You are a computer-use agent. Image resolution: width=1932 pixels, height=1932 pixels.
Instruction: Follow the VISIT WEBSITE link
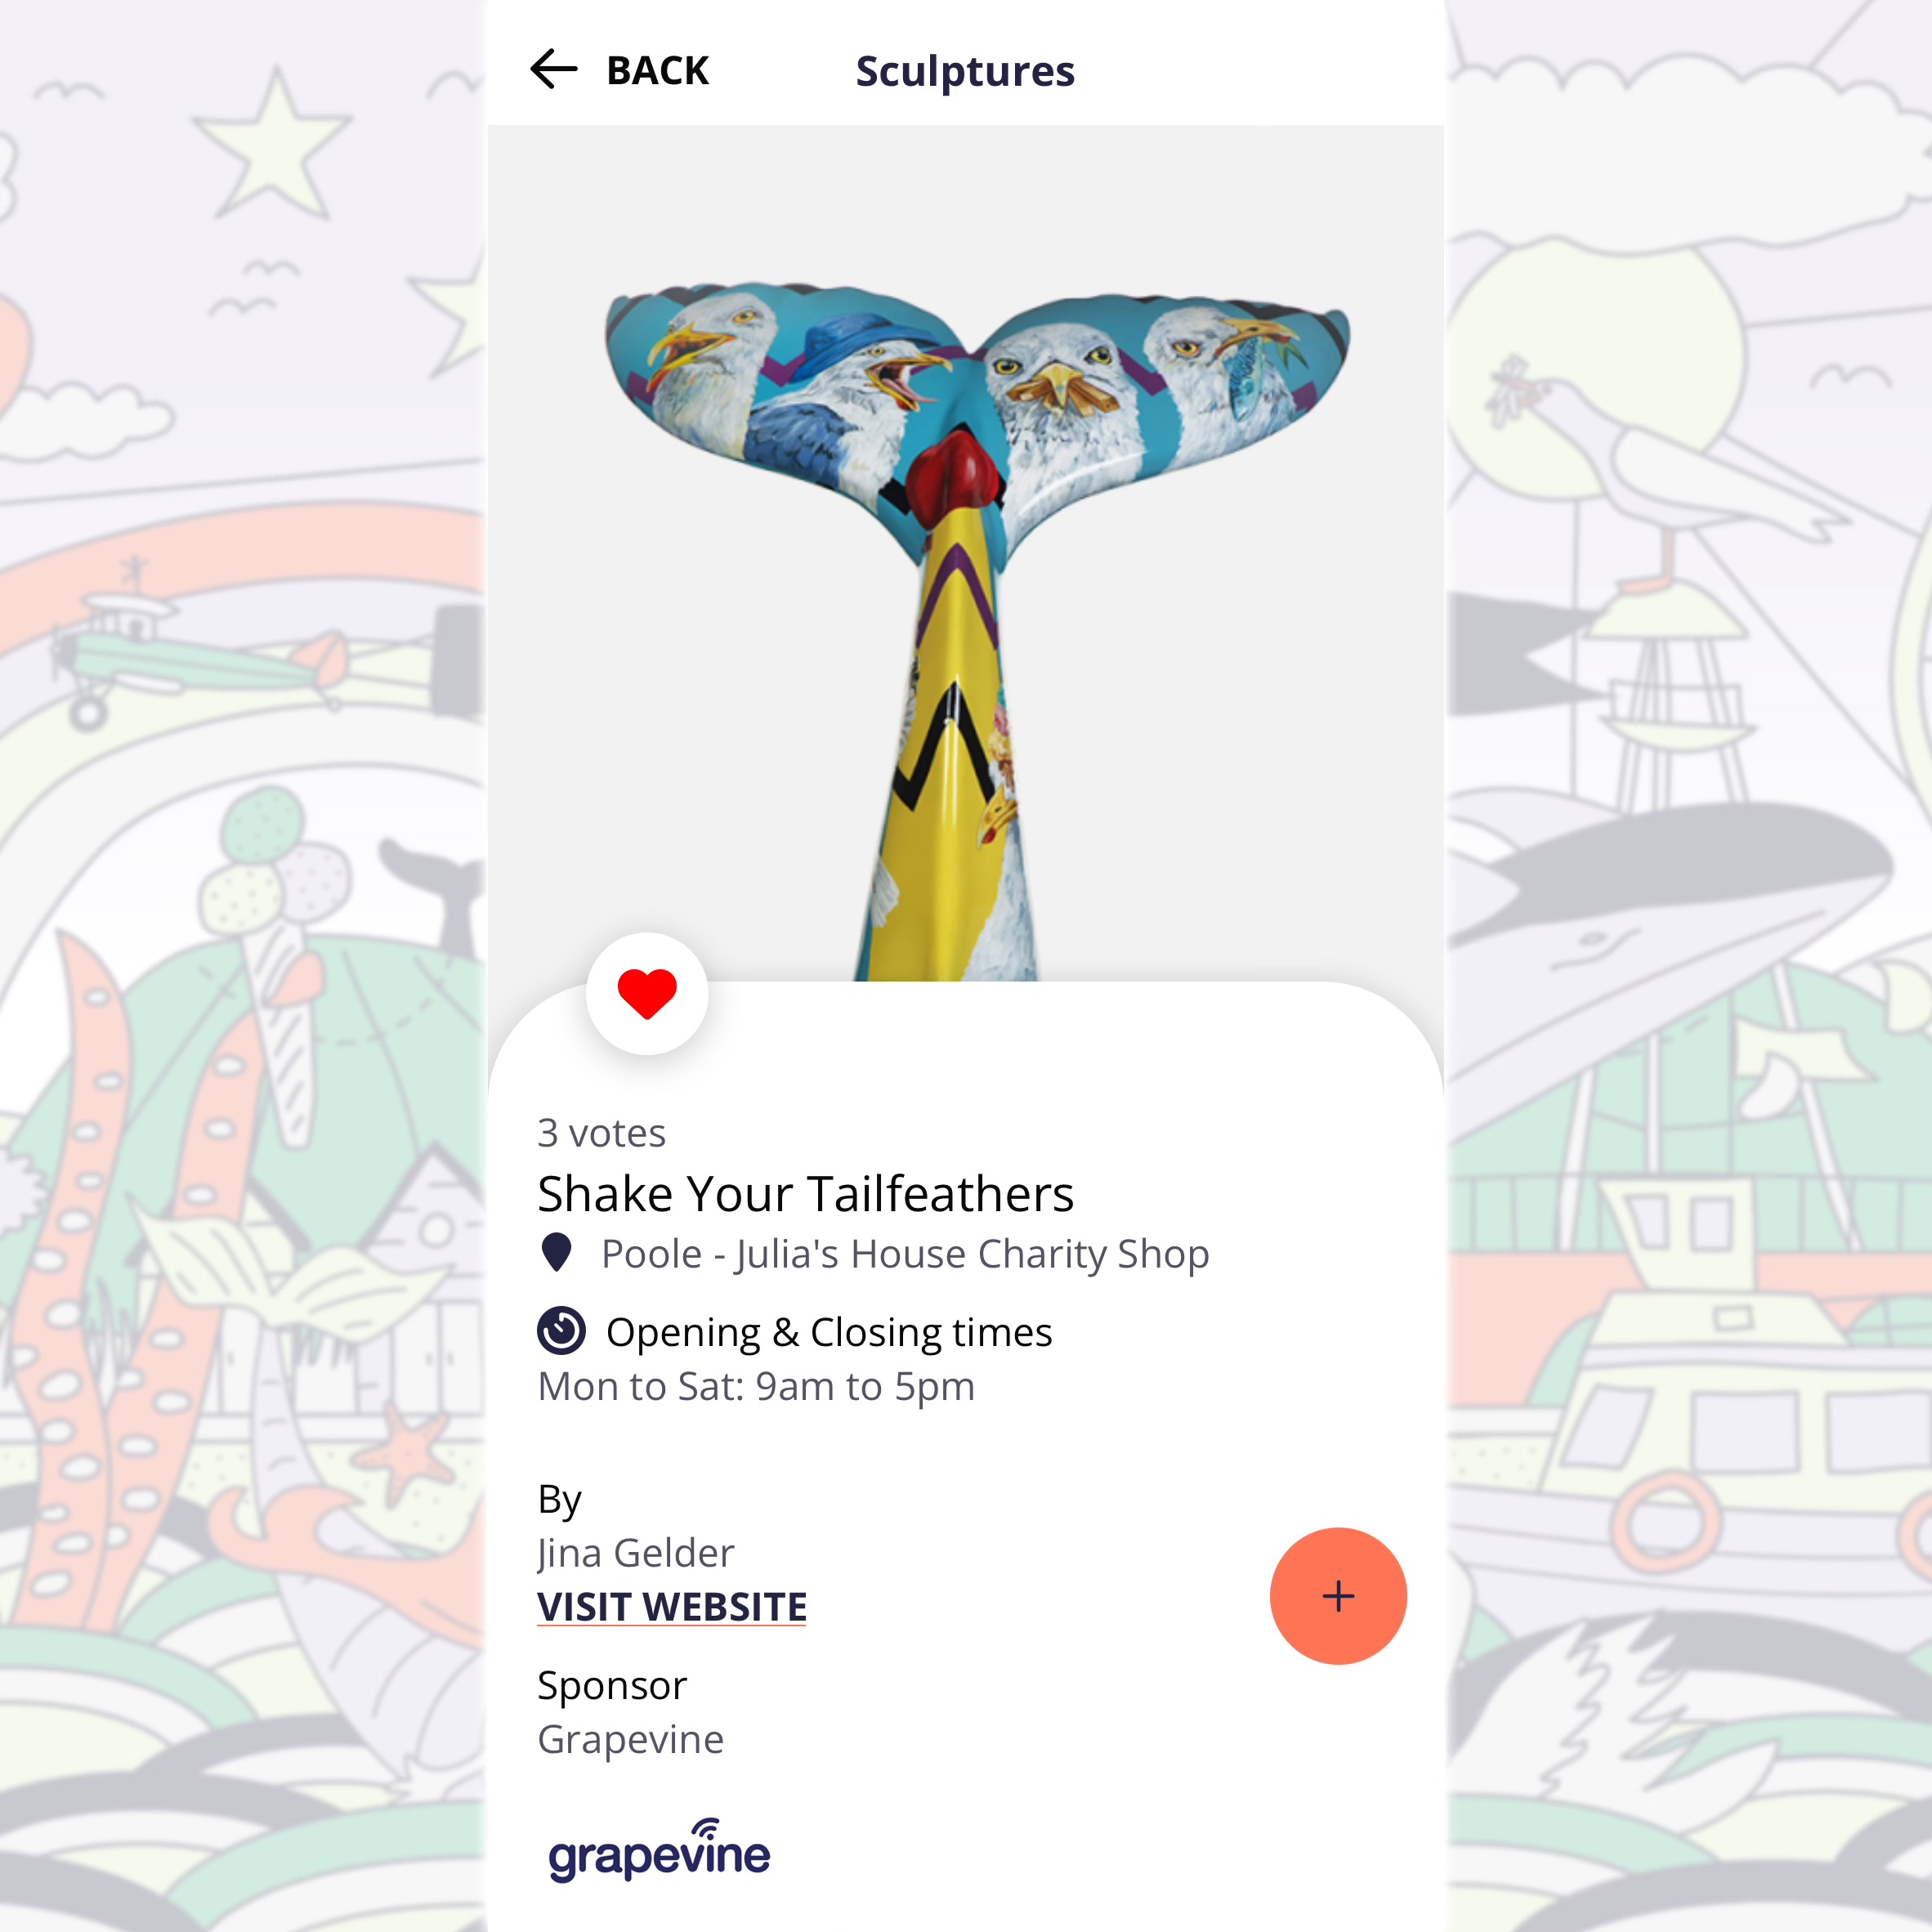tap(672, 1607)
